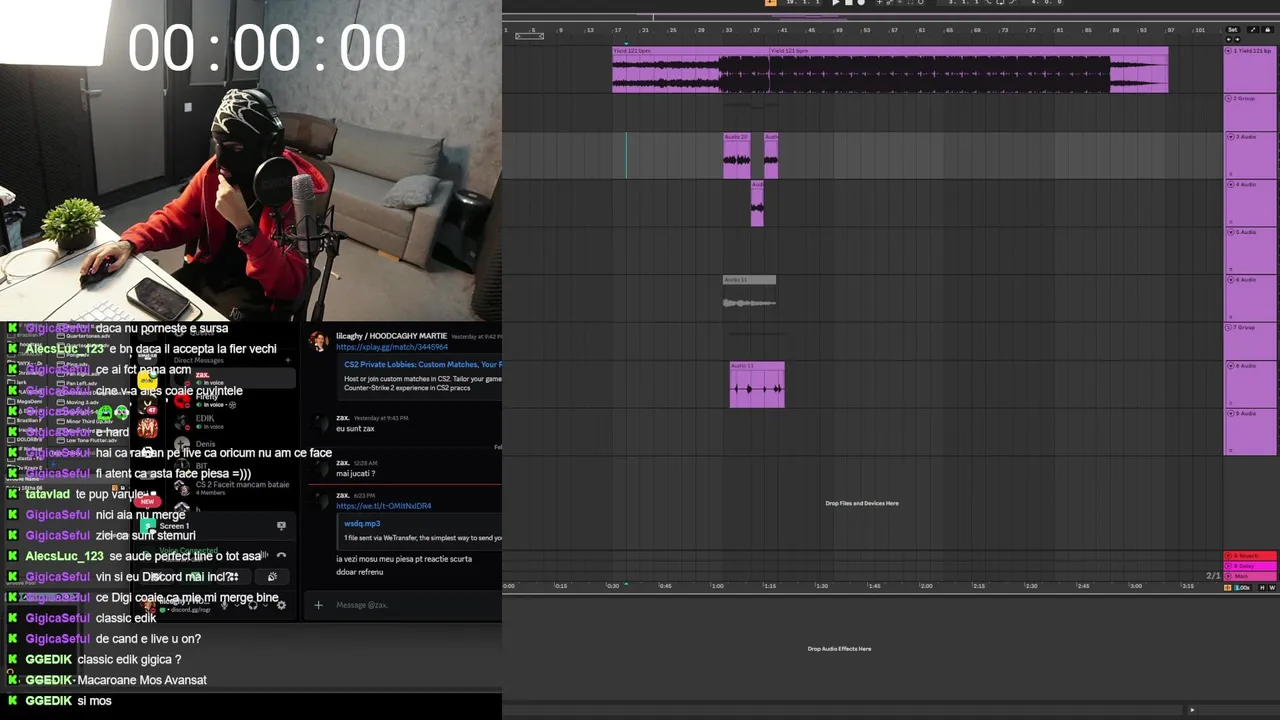Viewport: 1280px width, 720px height.
Task: Open CS 2 Faceit mancam bataie group
Action: [232, 488]
